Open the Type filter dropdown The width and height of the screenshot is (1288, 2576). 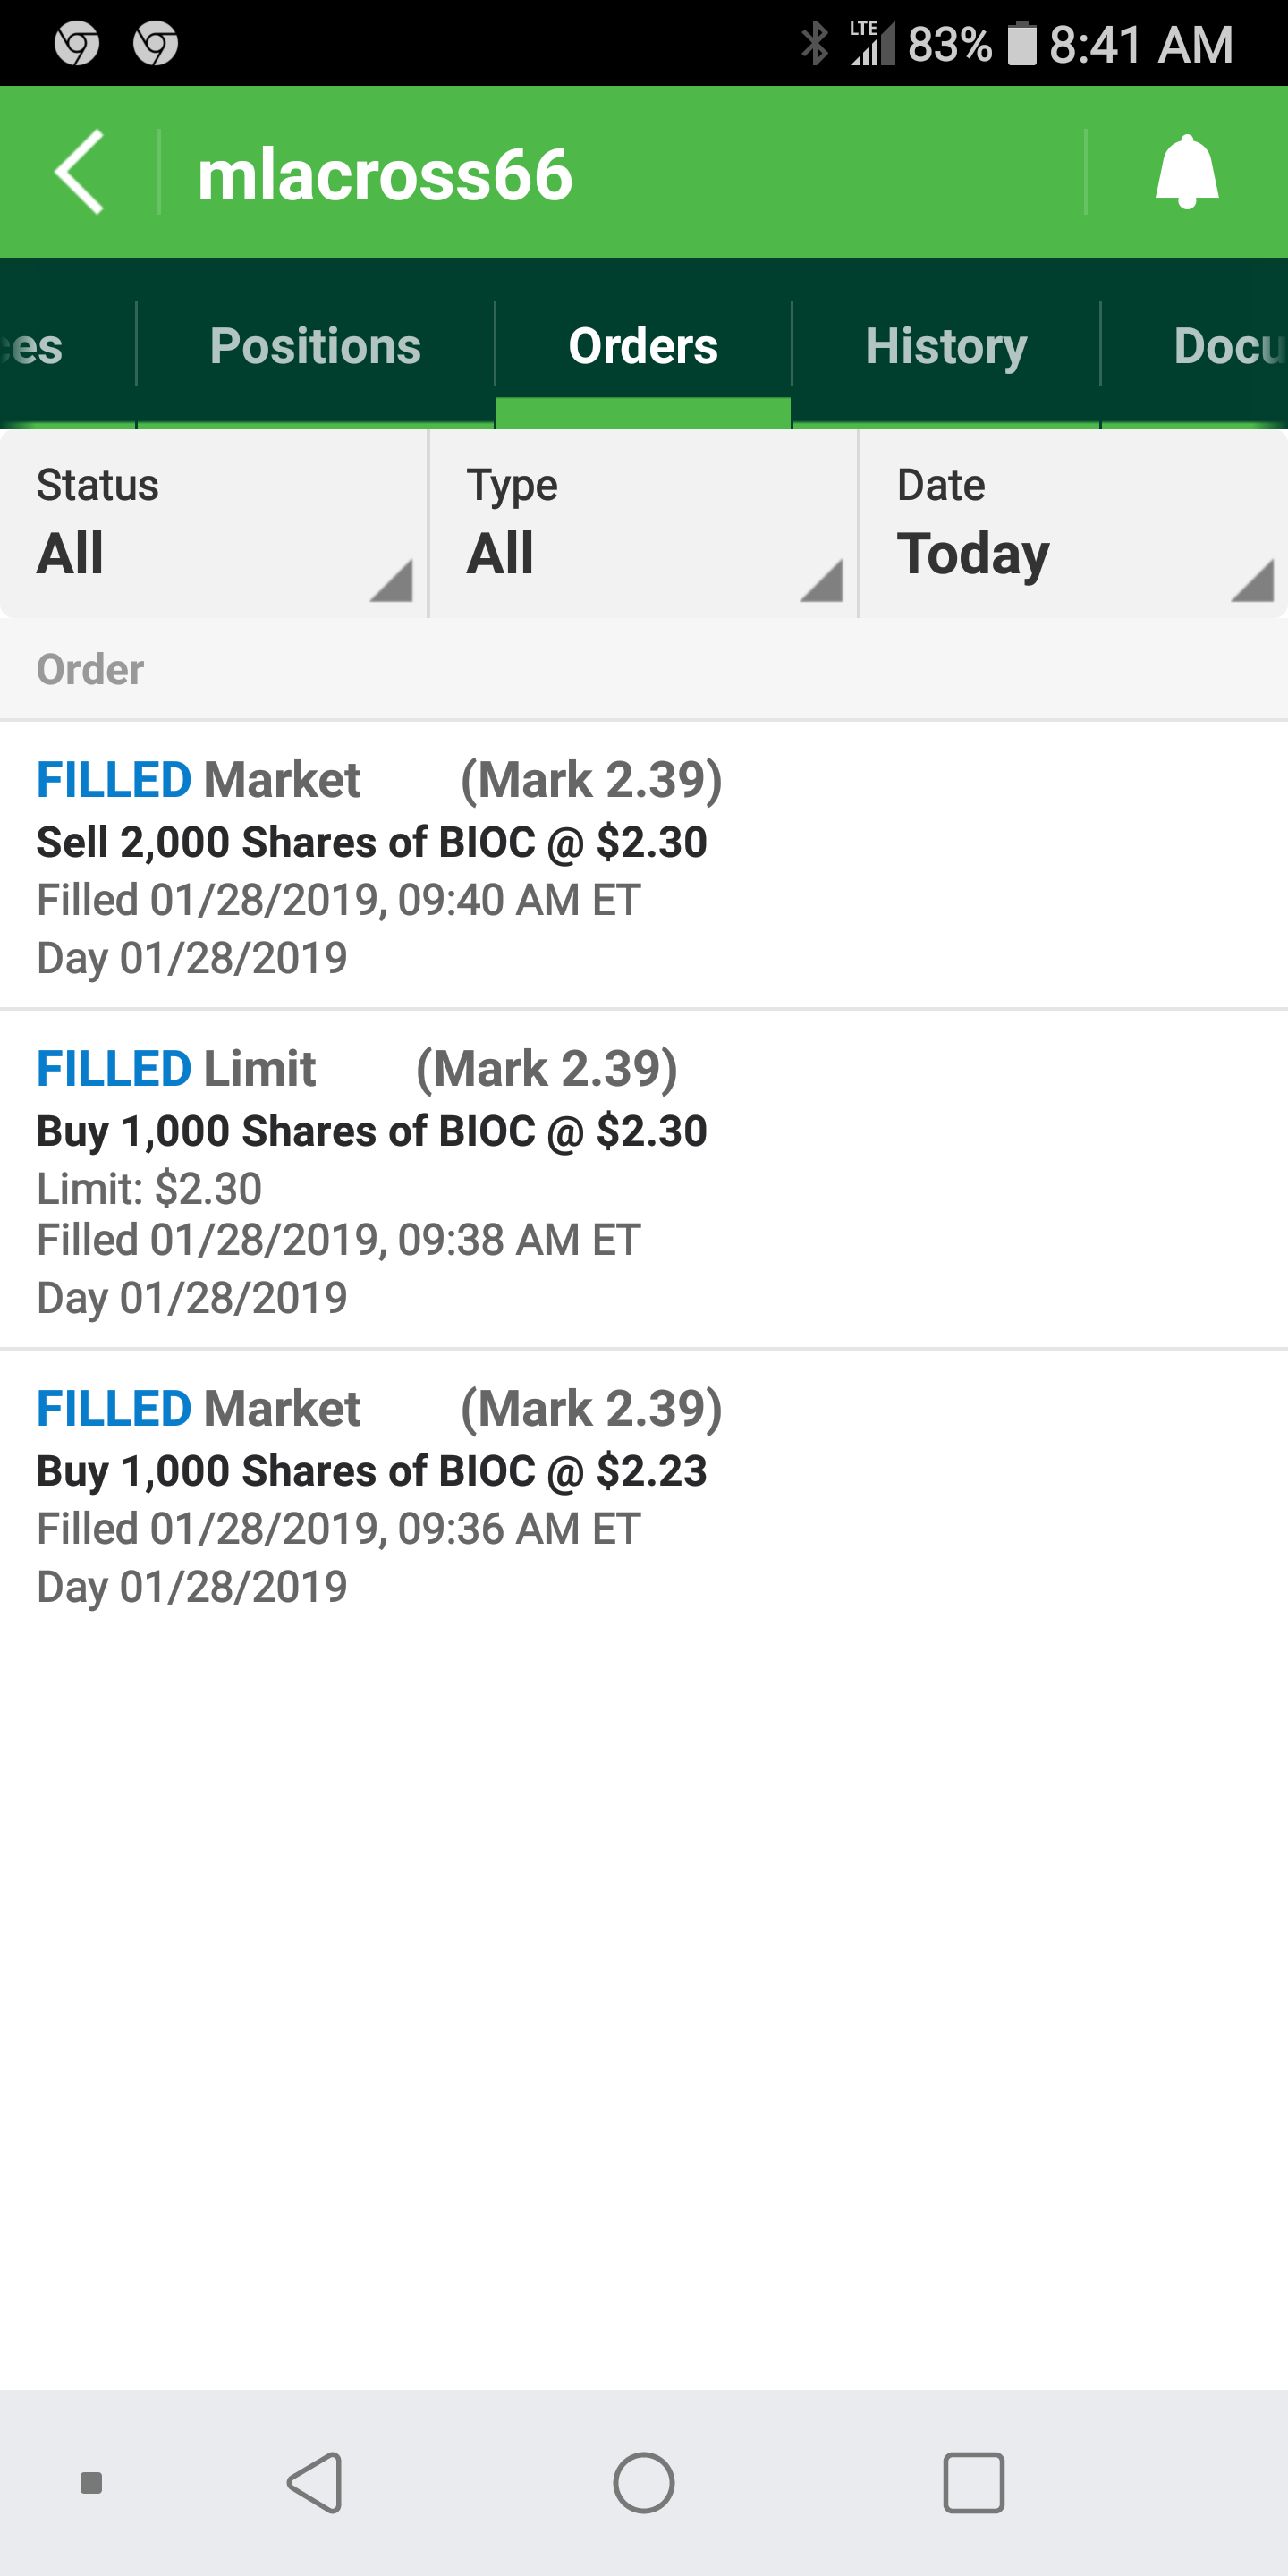[x=643, y=524]
